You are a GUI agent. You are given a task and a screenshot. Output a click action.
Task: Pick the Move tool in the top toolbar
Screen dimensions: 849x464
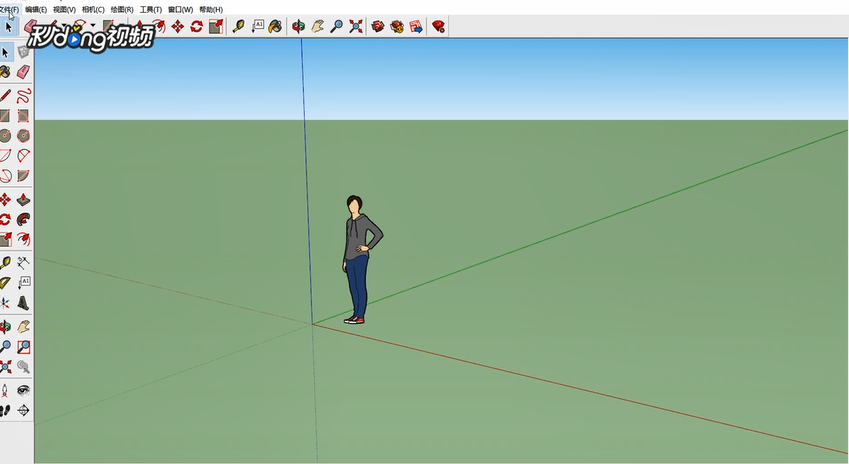tap(178, 27)
